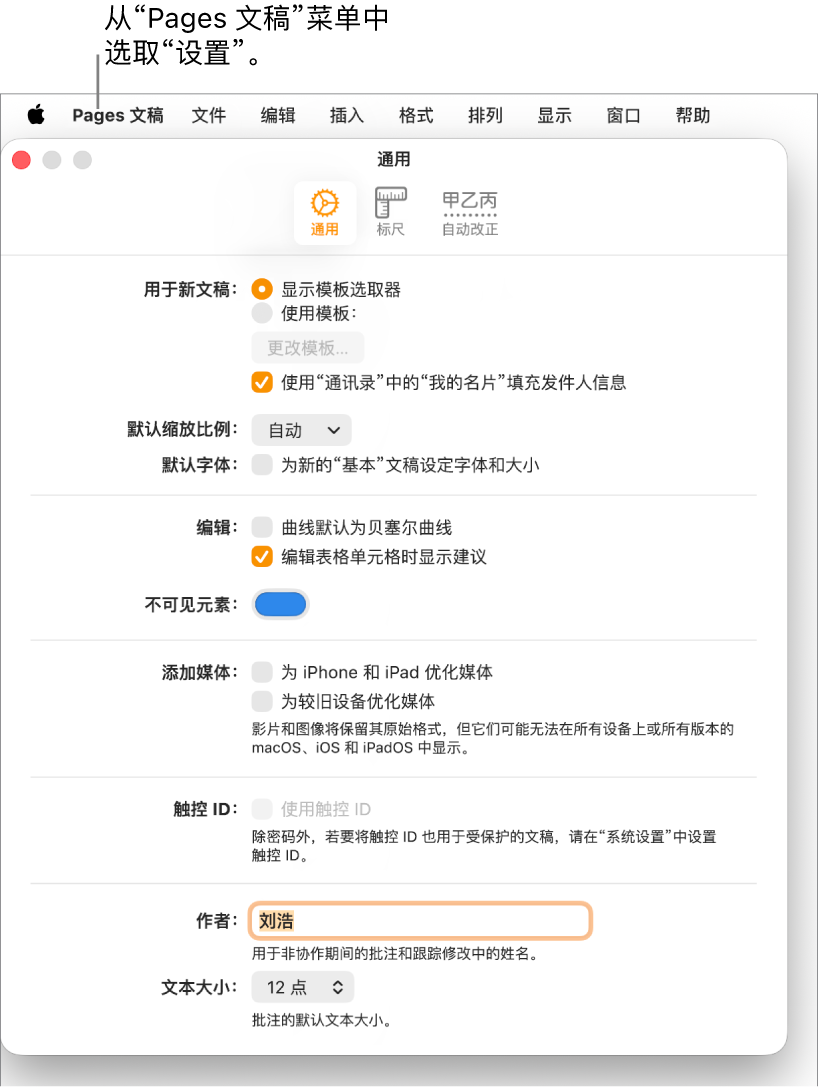Select the 显示模板选取器 radio button

(x=261, y=289)
